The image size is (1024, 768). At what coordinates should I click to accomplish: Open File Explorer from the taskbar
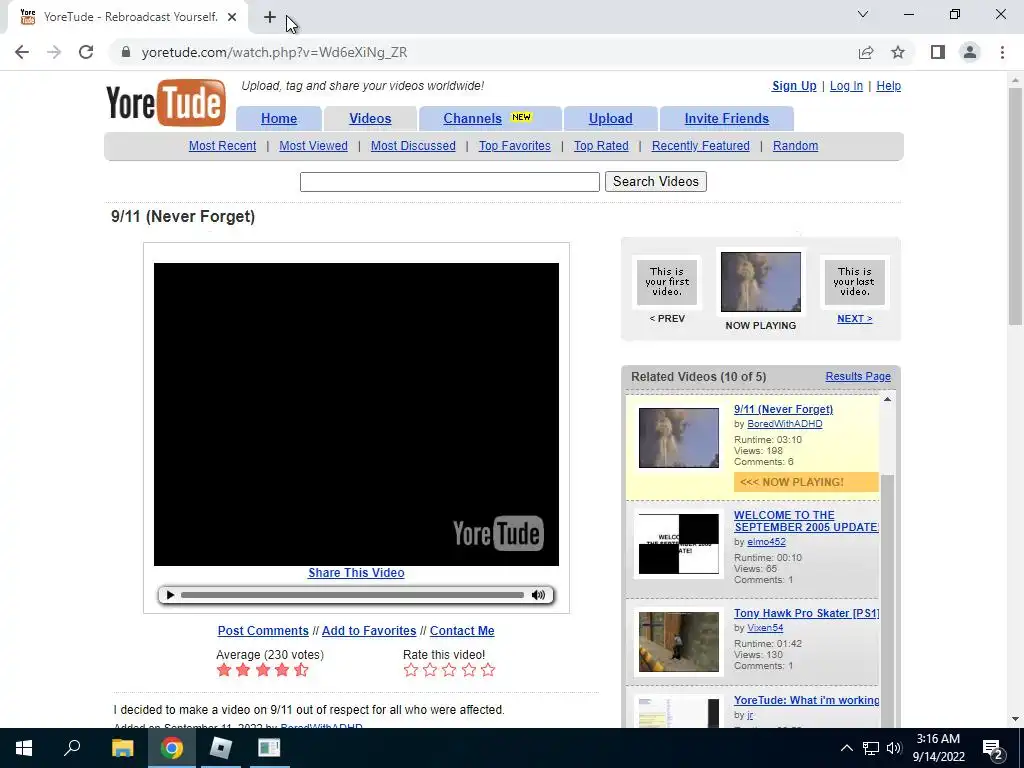click(122, 748)
